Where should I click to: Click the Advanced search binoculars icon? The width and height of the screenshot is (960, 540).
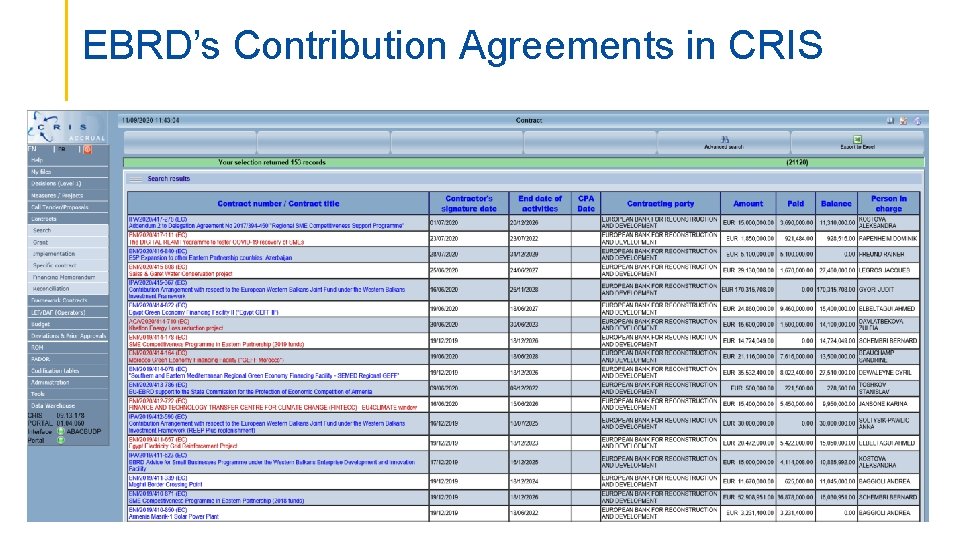click(x=724, y=140)
